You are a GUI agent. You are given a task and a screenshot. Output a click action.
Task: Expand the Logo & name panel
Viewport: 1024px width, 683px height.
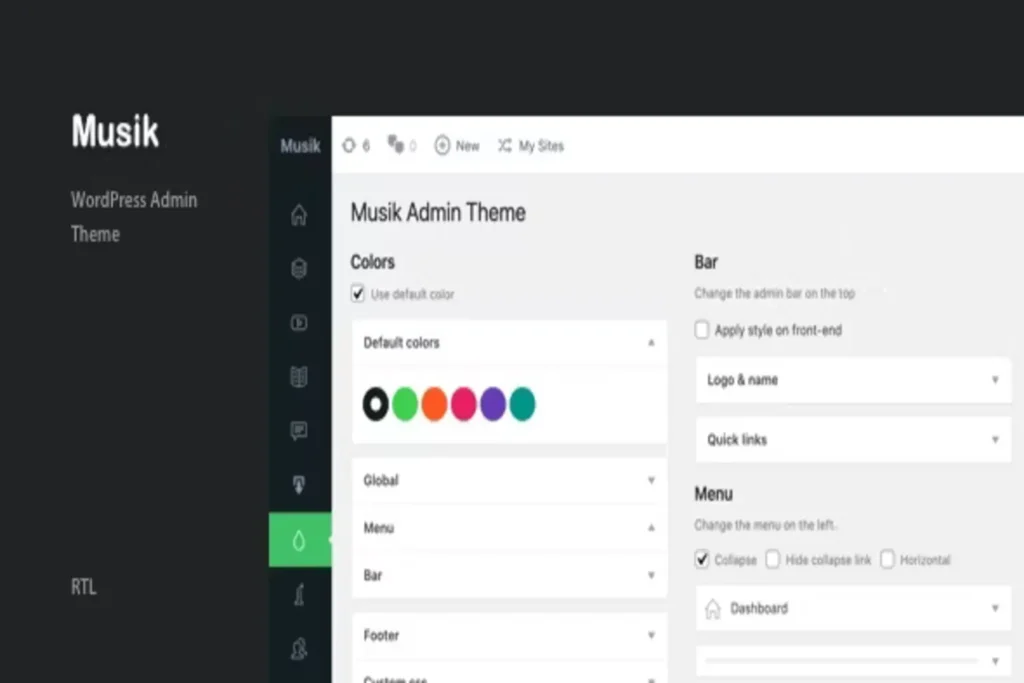tap(853, 380)
